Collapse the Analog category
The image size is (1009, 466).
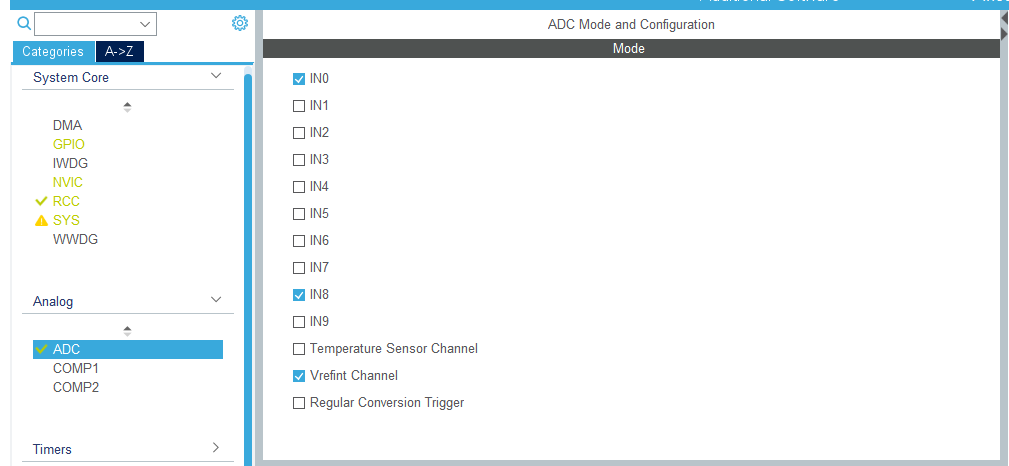point(216,301)
